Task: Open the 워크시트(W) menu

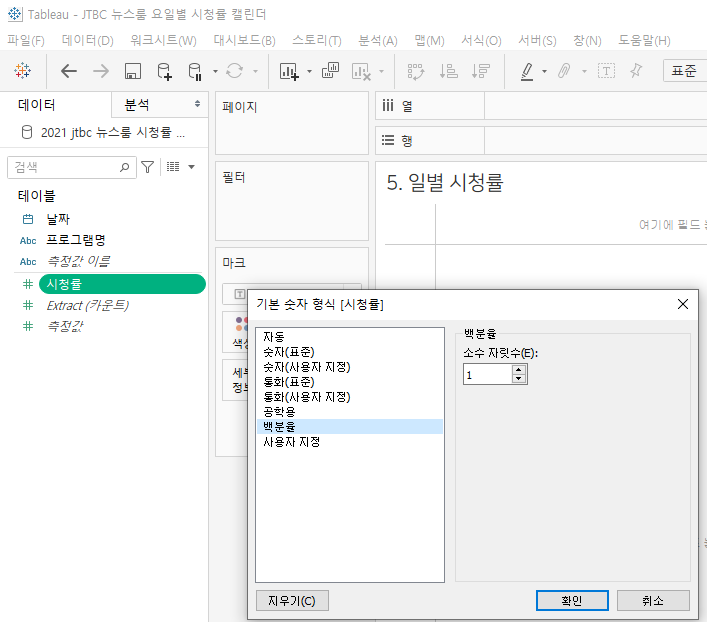Action: (x=163, y=41)
